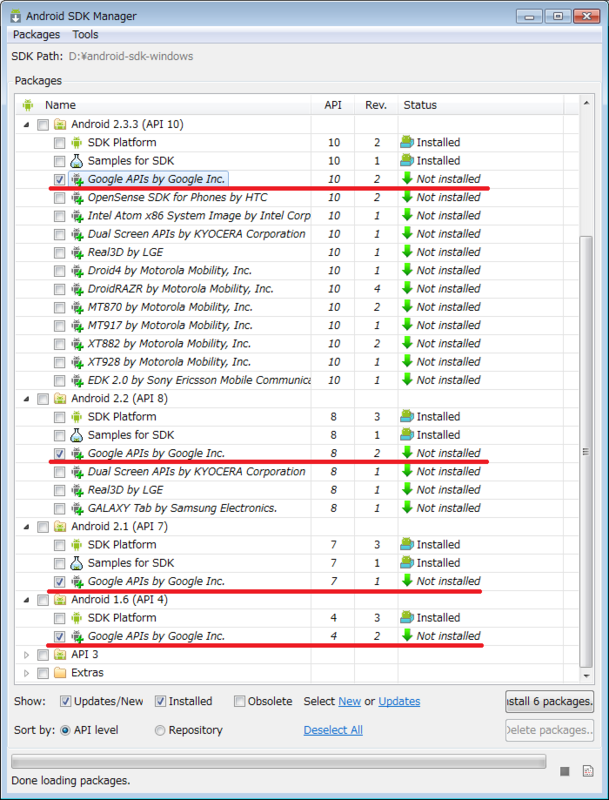Click the Android robot icon in header
This screenshot has height=800, width=609.
tap(28, 105)
